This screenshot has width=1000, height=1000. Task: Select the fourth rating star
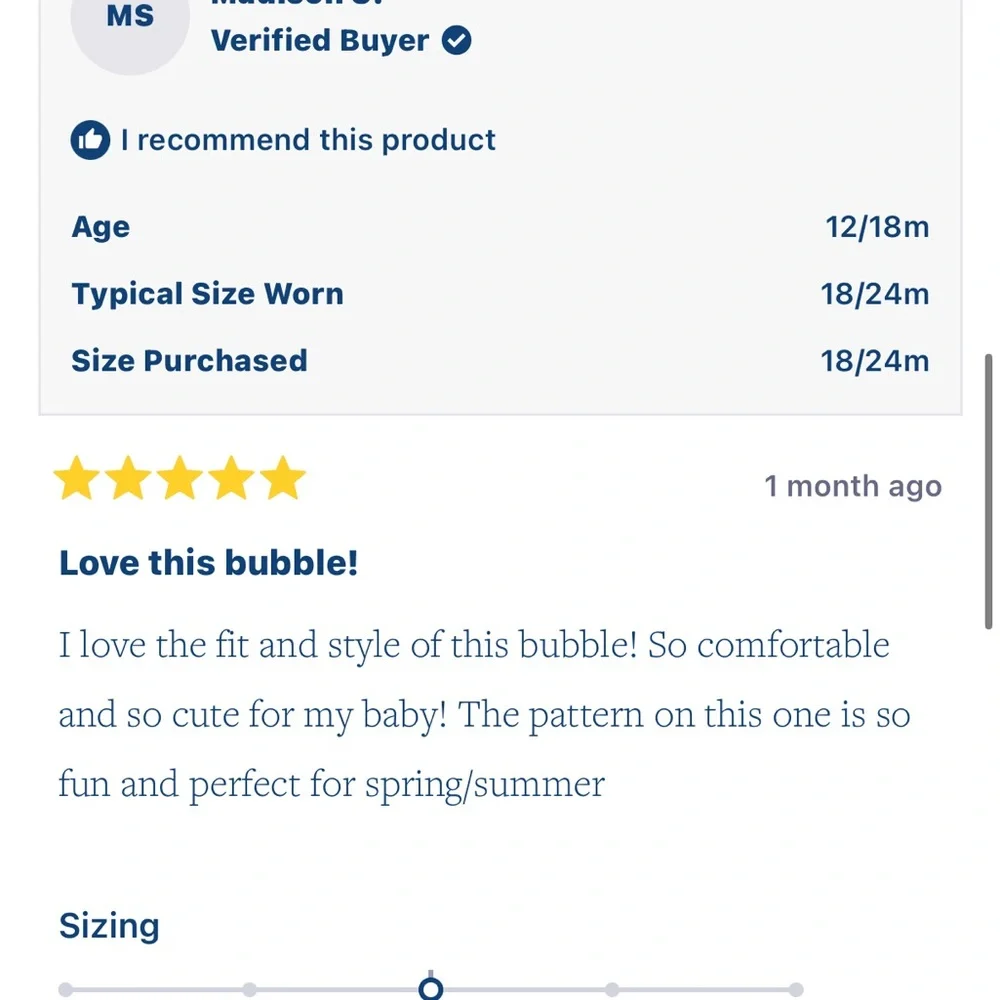pos(232,478)
